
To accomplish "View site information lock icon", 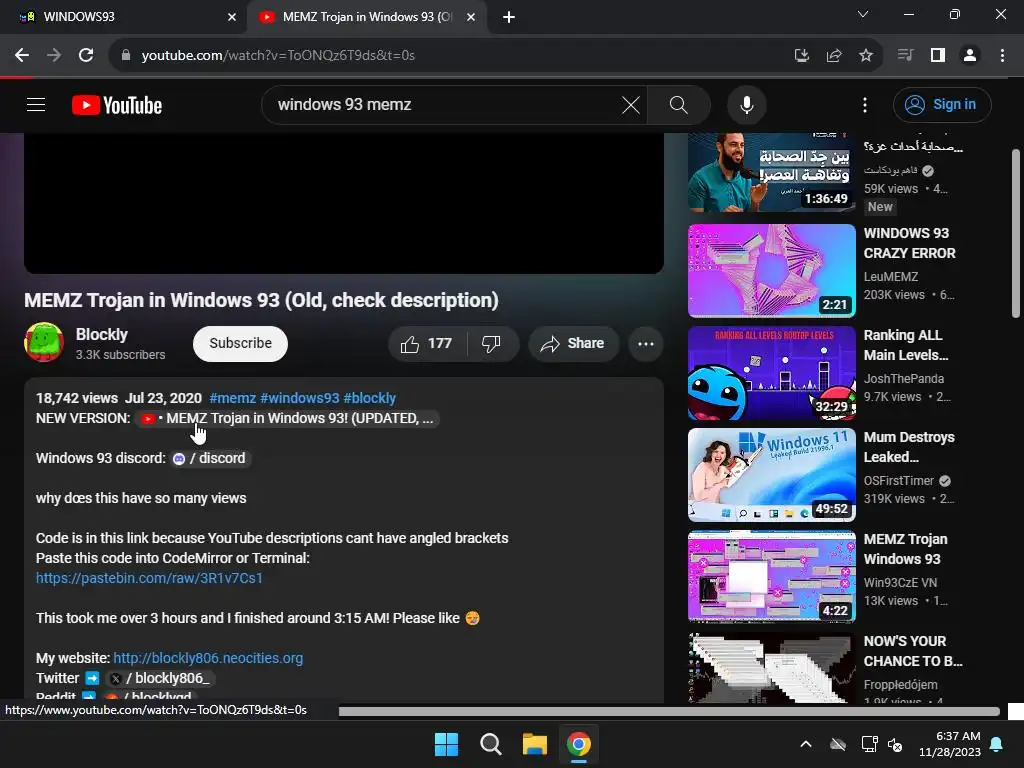I will (x=126, y=56).
